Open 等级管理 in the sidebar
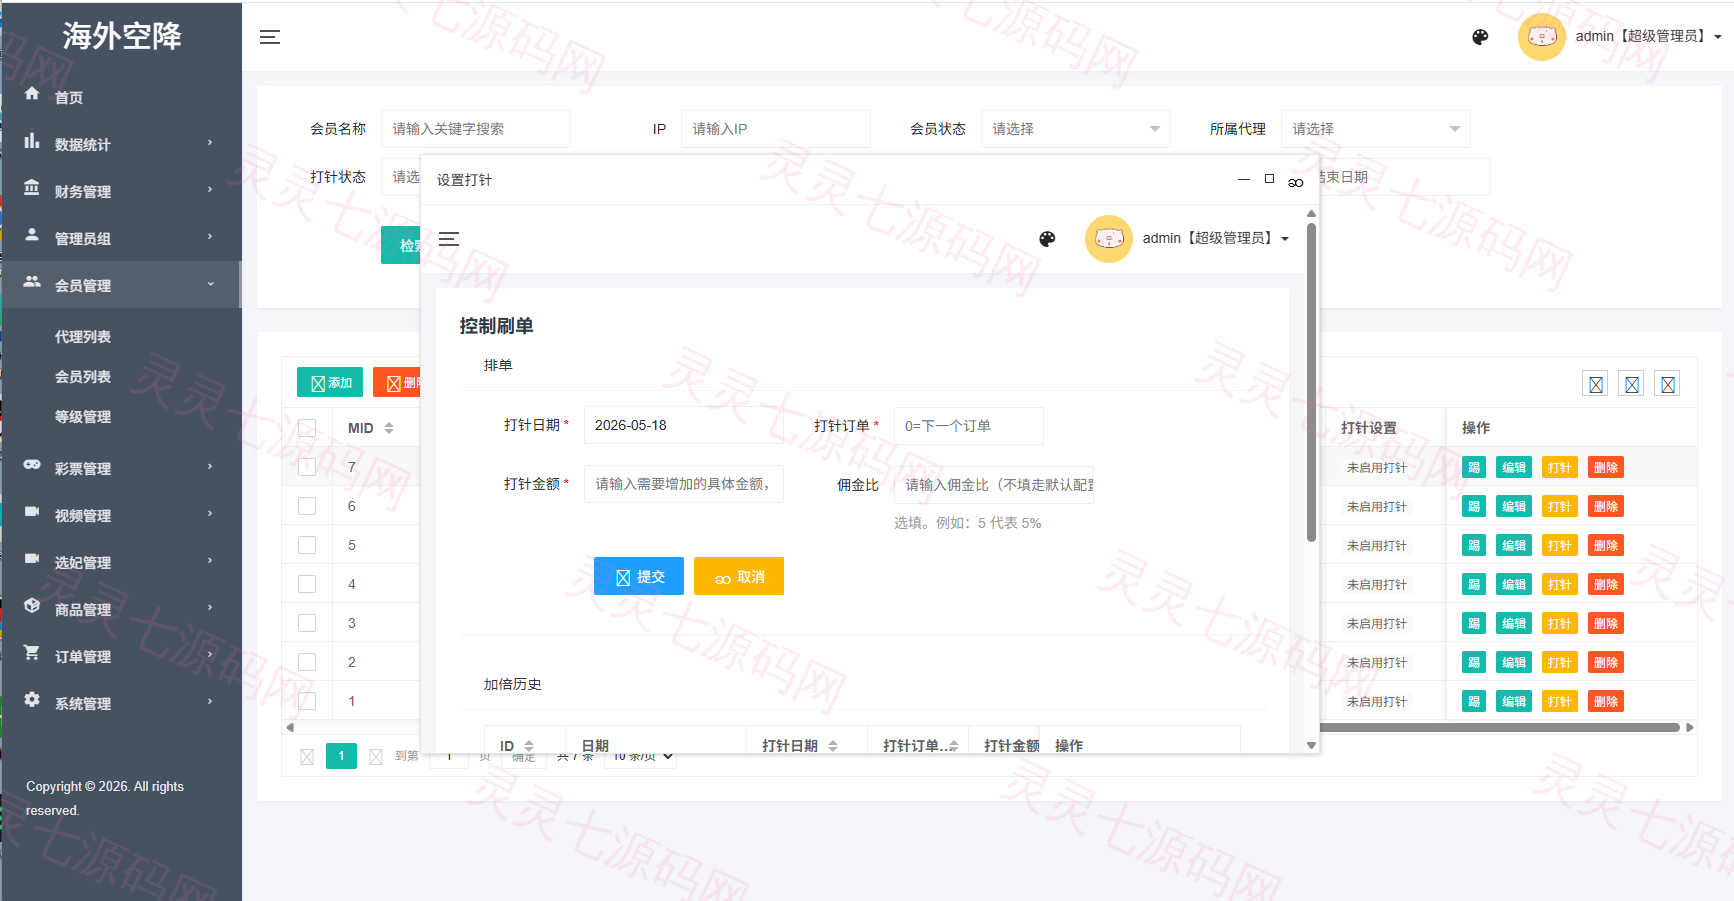1734x901 pixels. click(x=83, y=417)
